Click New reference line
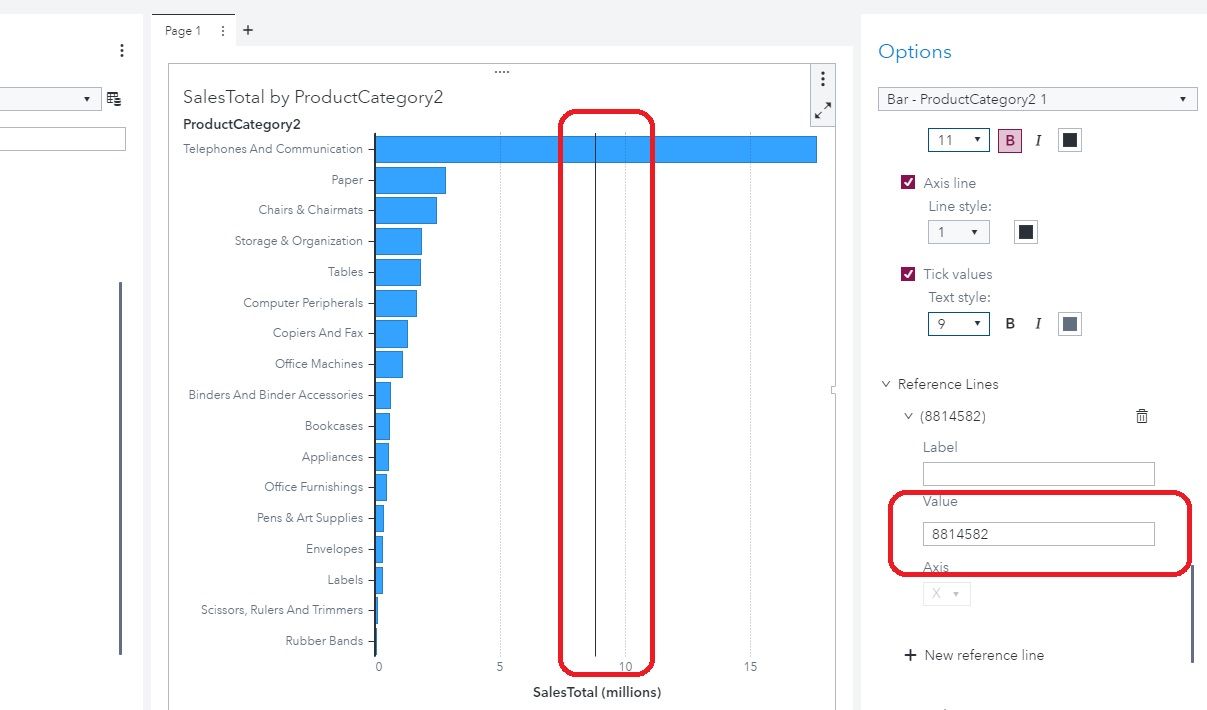 [975, 655]
